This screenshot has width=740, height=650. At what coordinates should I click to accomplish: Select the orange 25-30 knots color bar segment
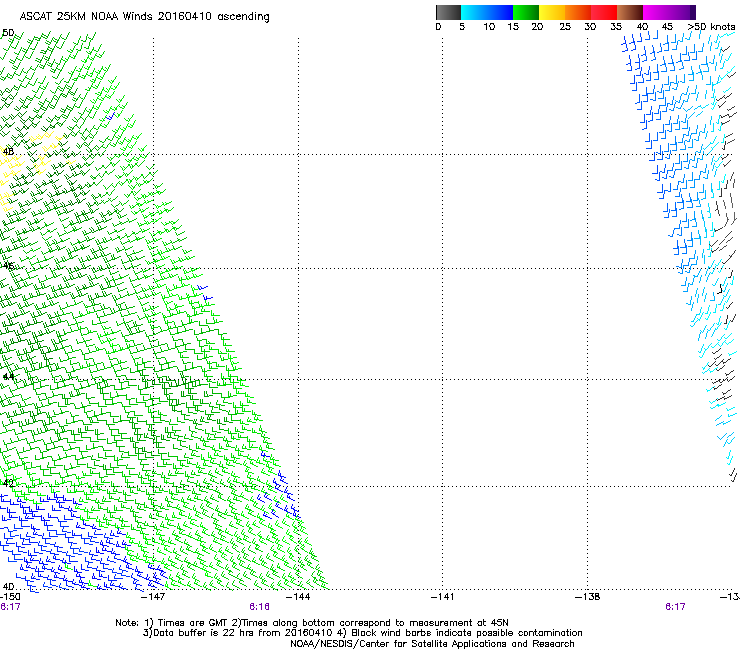(578, 12)
